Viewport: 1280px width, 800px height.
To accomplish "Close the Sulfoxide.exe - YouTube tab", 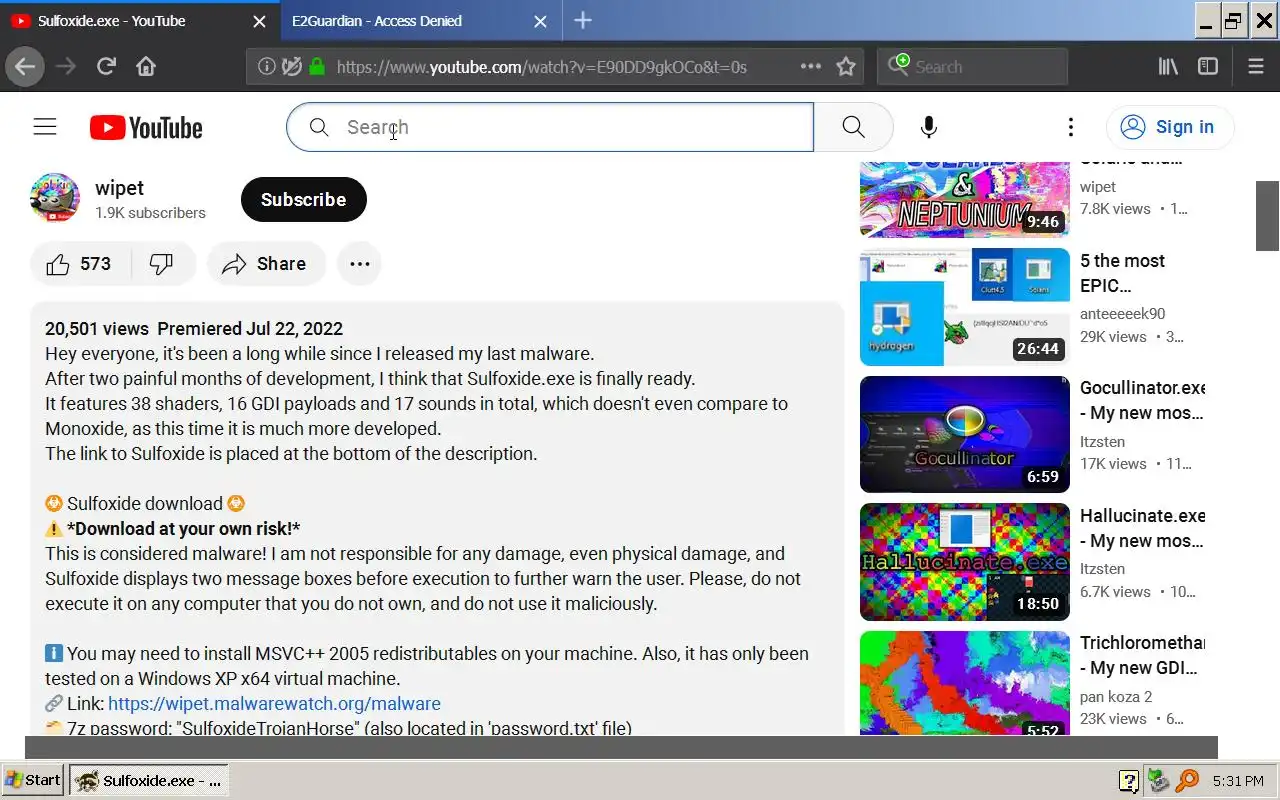I will tap(259, 21).
